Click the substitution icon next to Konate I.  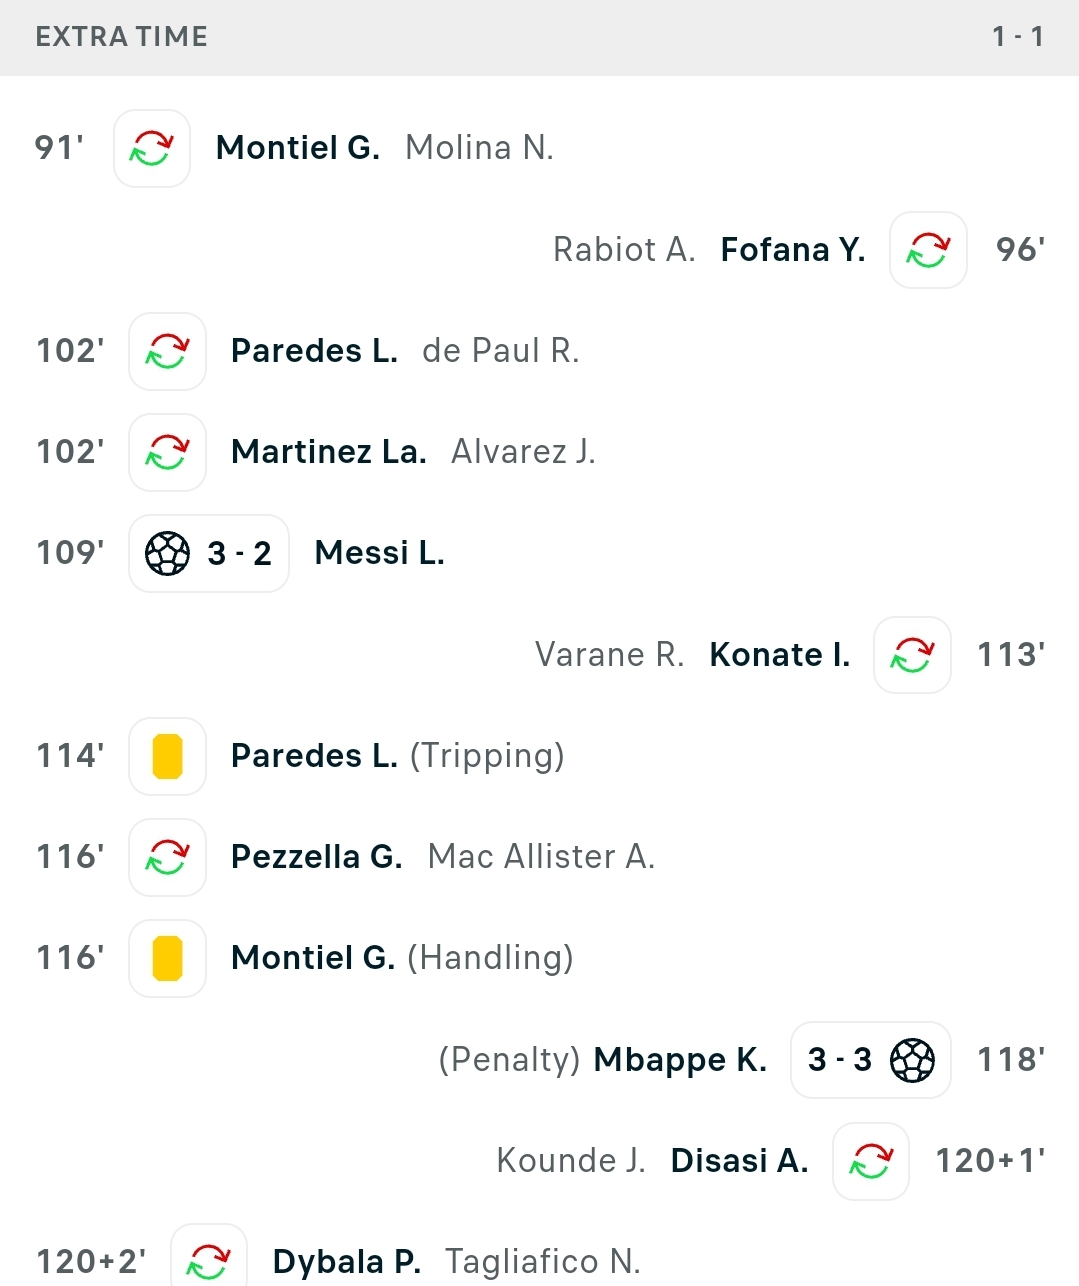[x=912, y=655]
